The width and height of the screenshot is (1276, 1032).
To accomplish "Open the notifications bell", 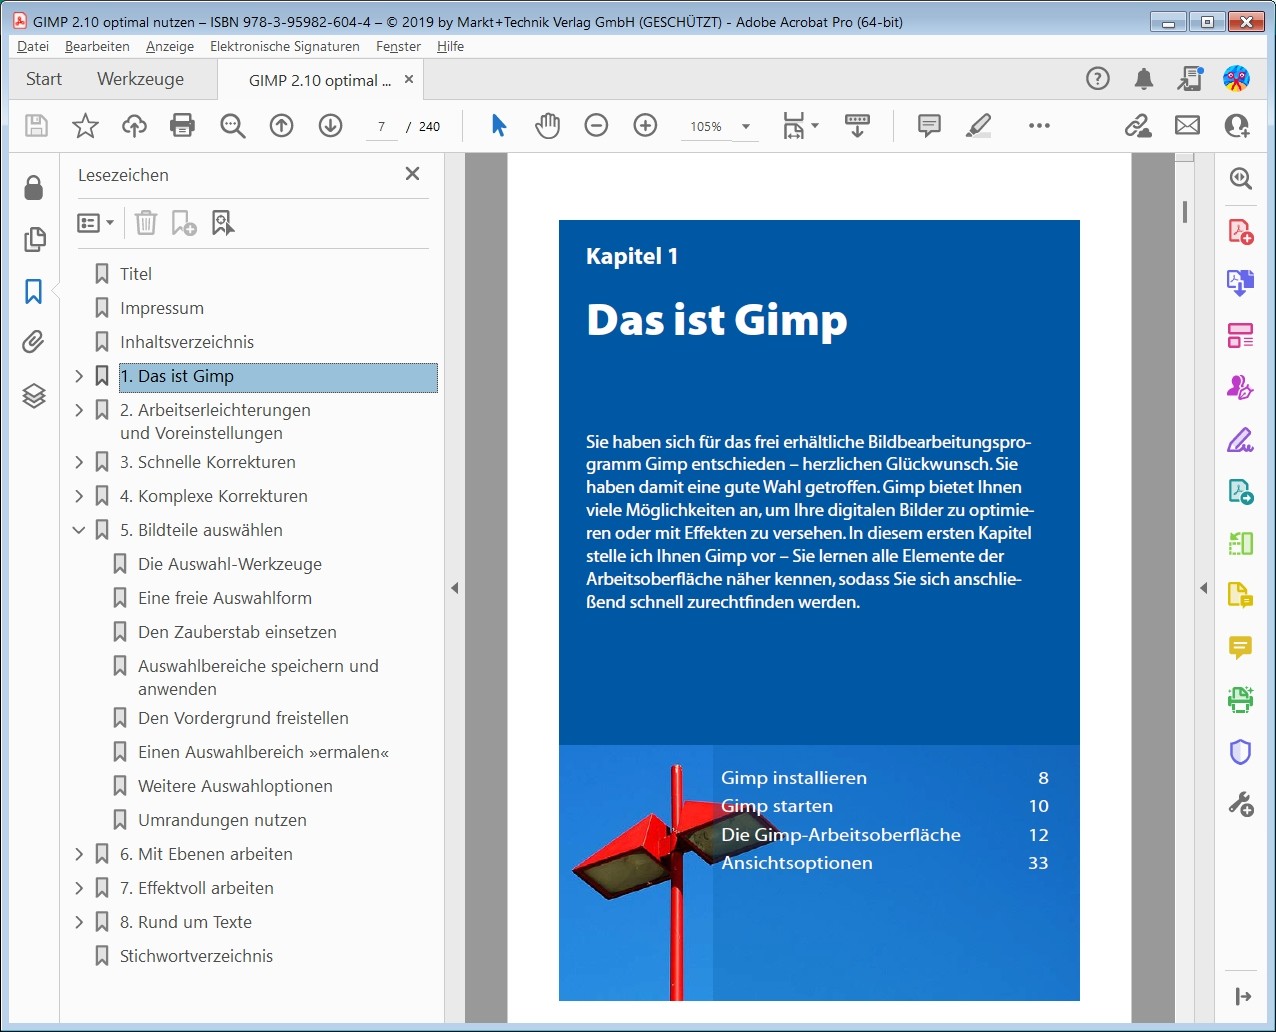I will pyautogui.click(x=1144, y=79).
